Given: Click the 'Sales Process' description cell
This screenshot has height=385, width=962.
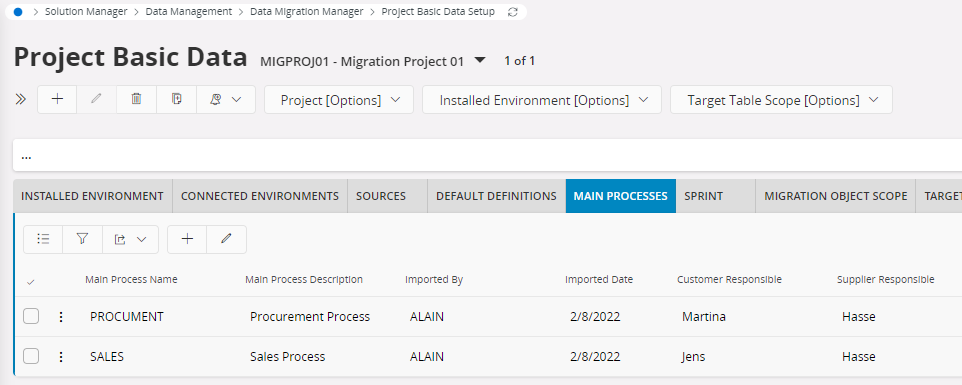Looking at the screenshot, I should 287,357.
